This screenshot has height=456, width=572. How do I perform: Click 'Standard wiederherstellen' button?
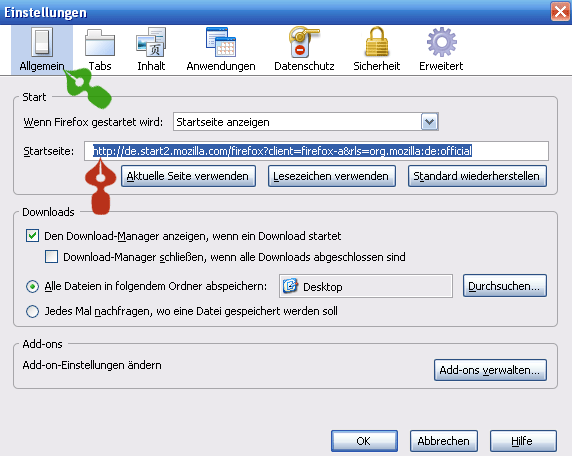tap(477, 176)
